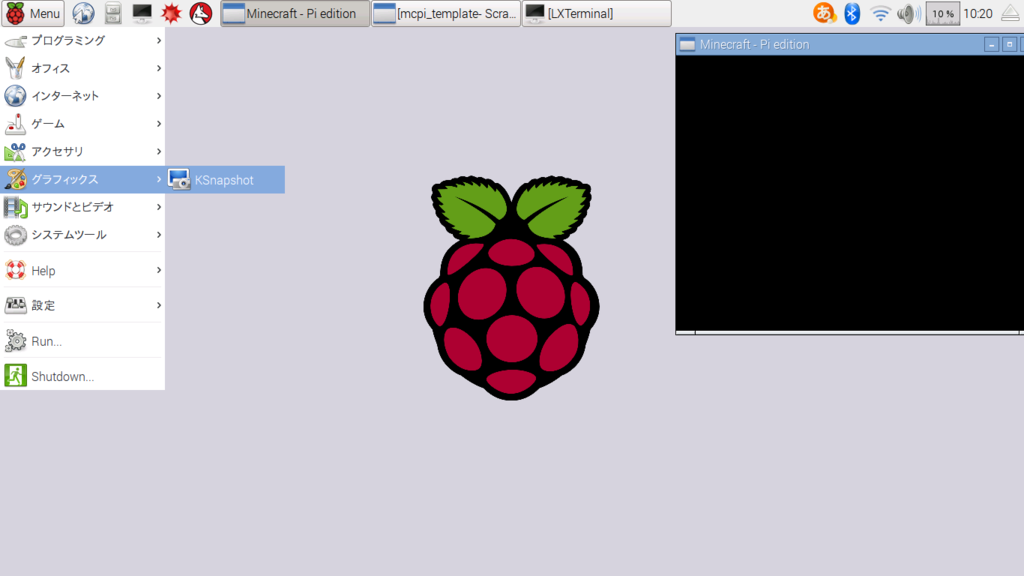The width and height of the screenshot is (1024, 576).
Task: Click the volume speaker tray icon
Action: coord(908,13)
